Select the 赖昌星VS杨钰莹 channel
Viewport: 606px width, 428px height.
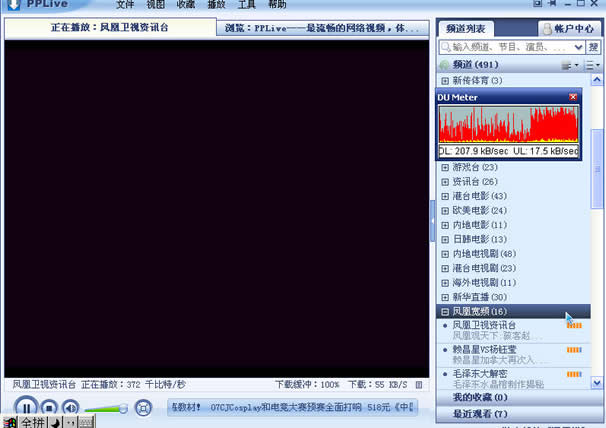tap(514, 355)
